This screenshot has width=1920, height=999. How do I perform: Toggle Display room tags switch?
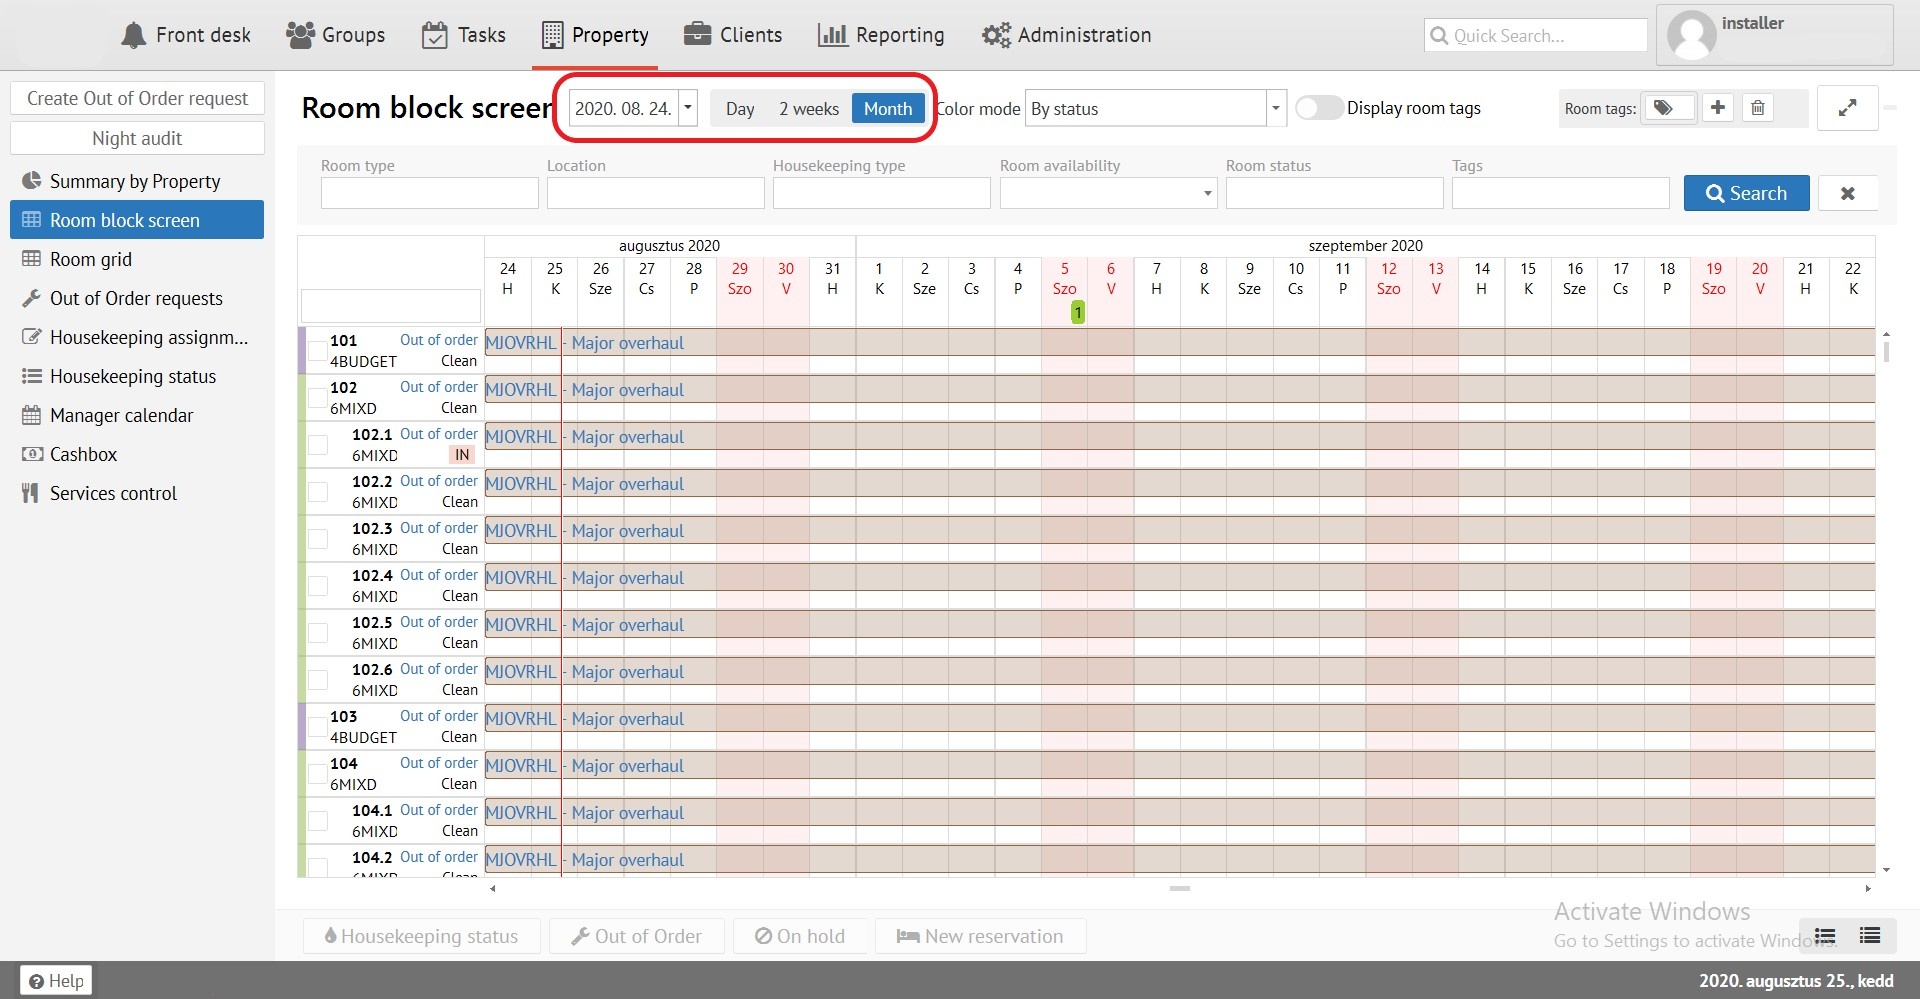(x=1318, y=108)
